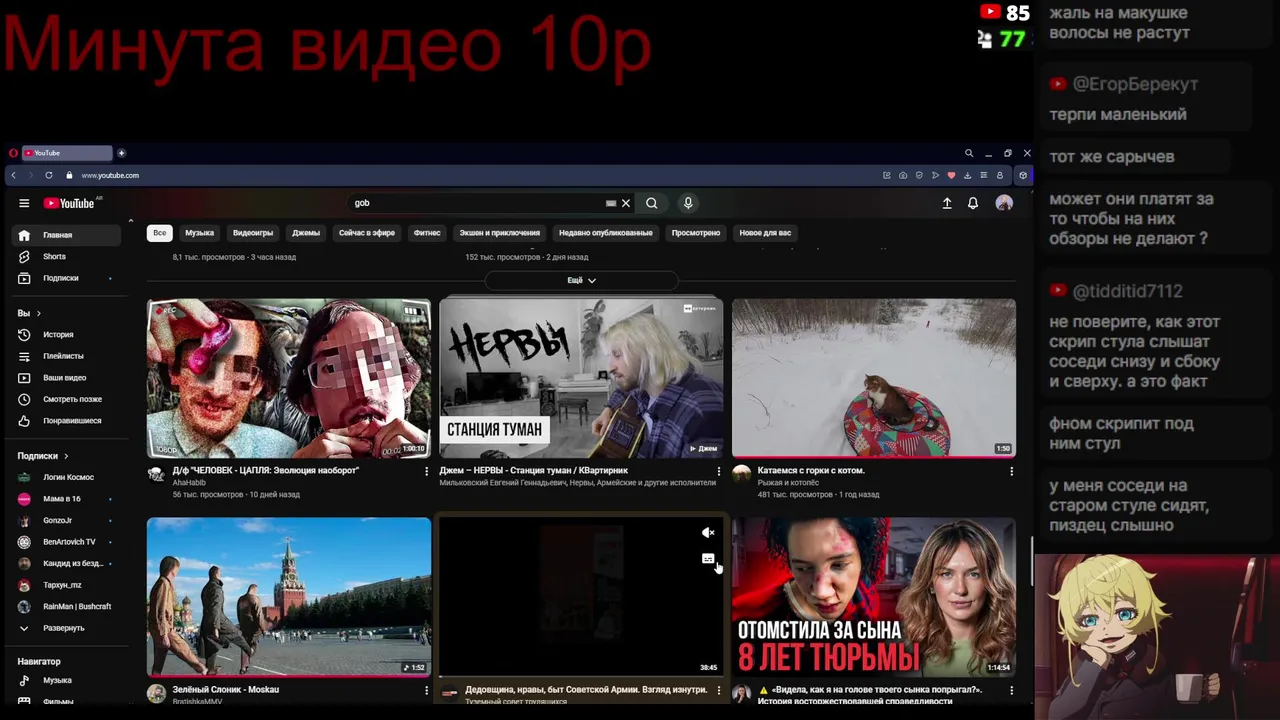Expand the Подписки section header
Image resolution: width=1280 pixels, height=720 pixels.
(43, 456)
